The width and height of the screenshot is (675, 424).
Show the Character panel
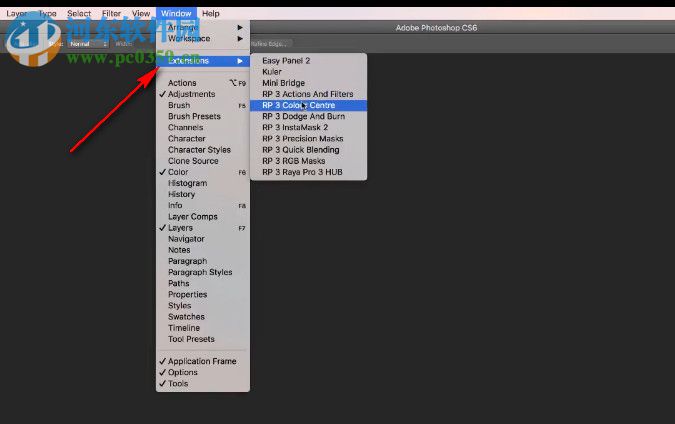coord(203,139)
